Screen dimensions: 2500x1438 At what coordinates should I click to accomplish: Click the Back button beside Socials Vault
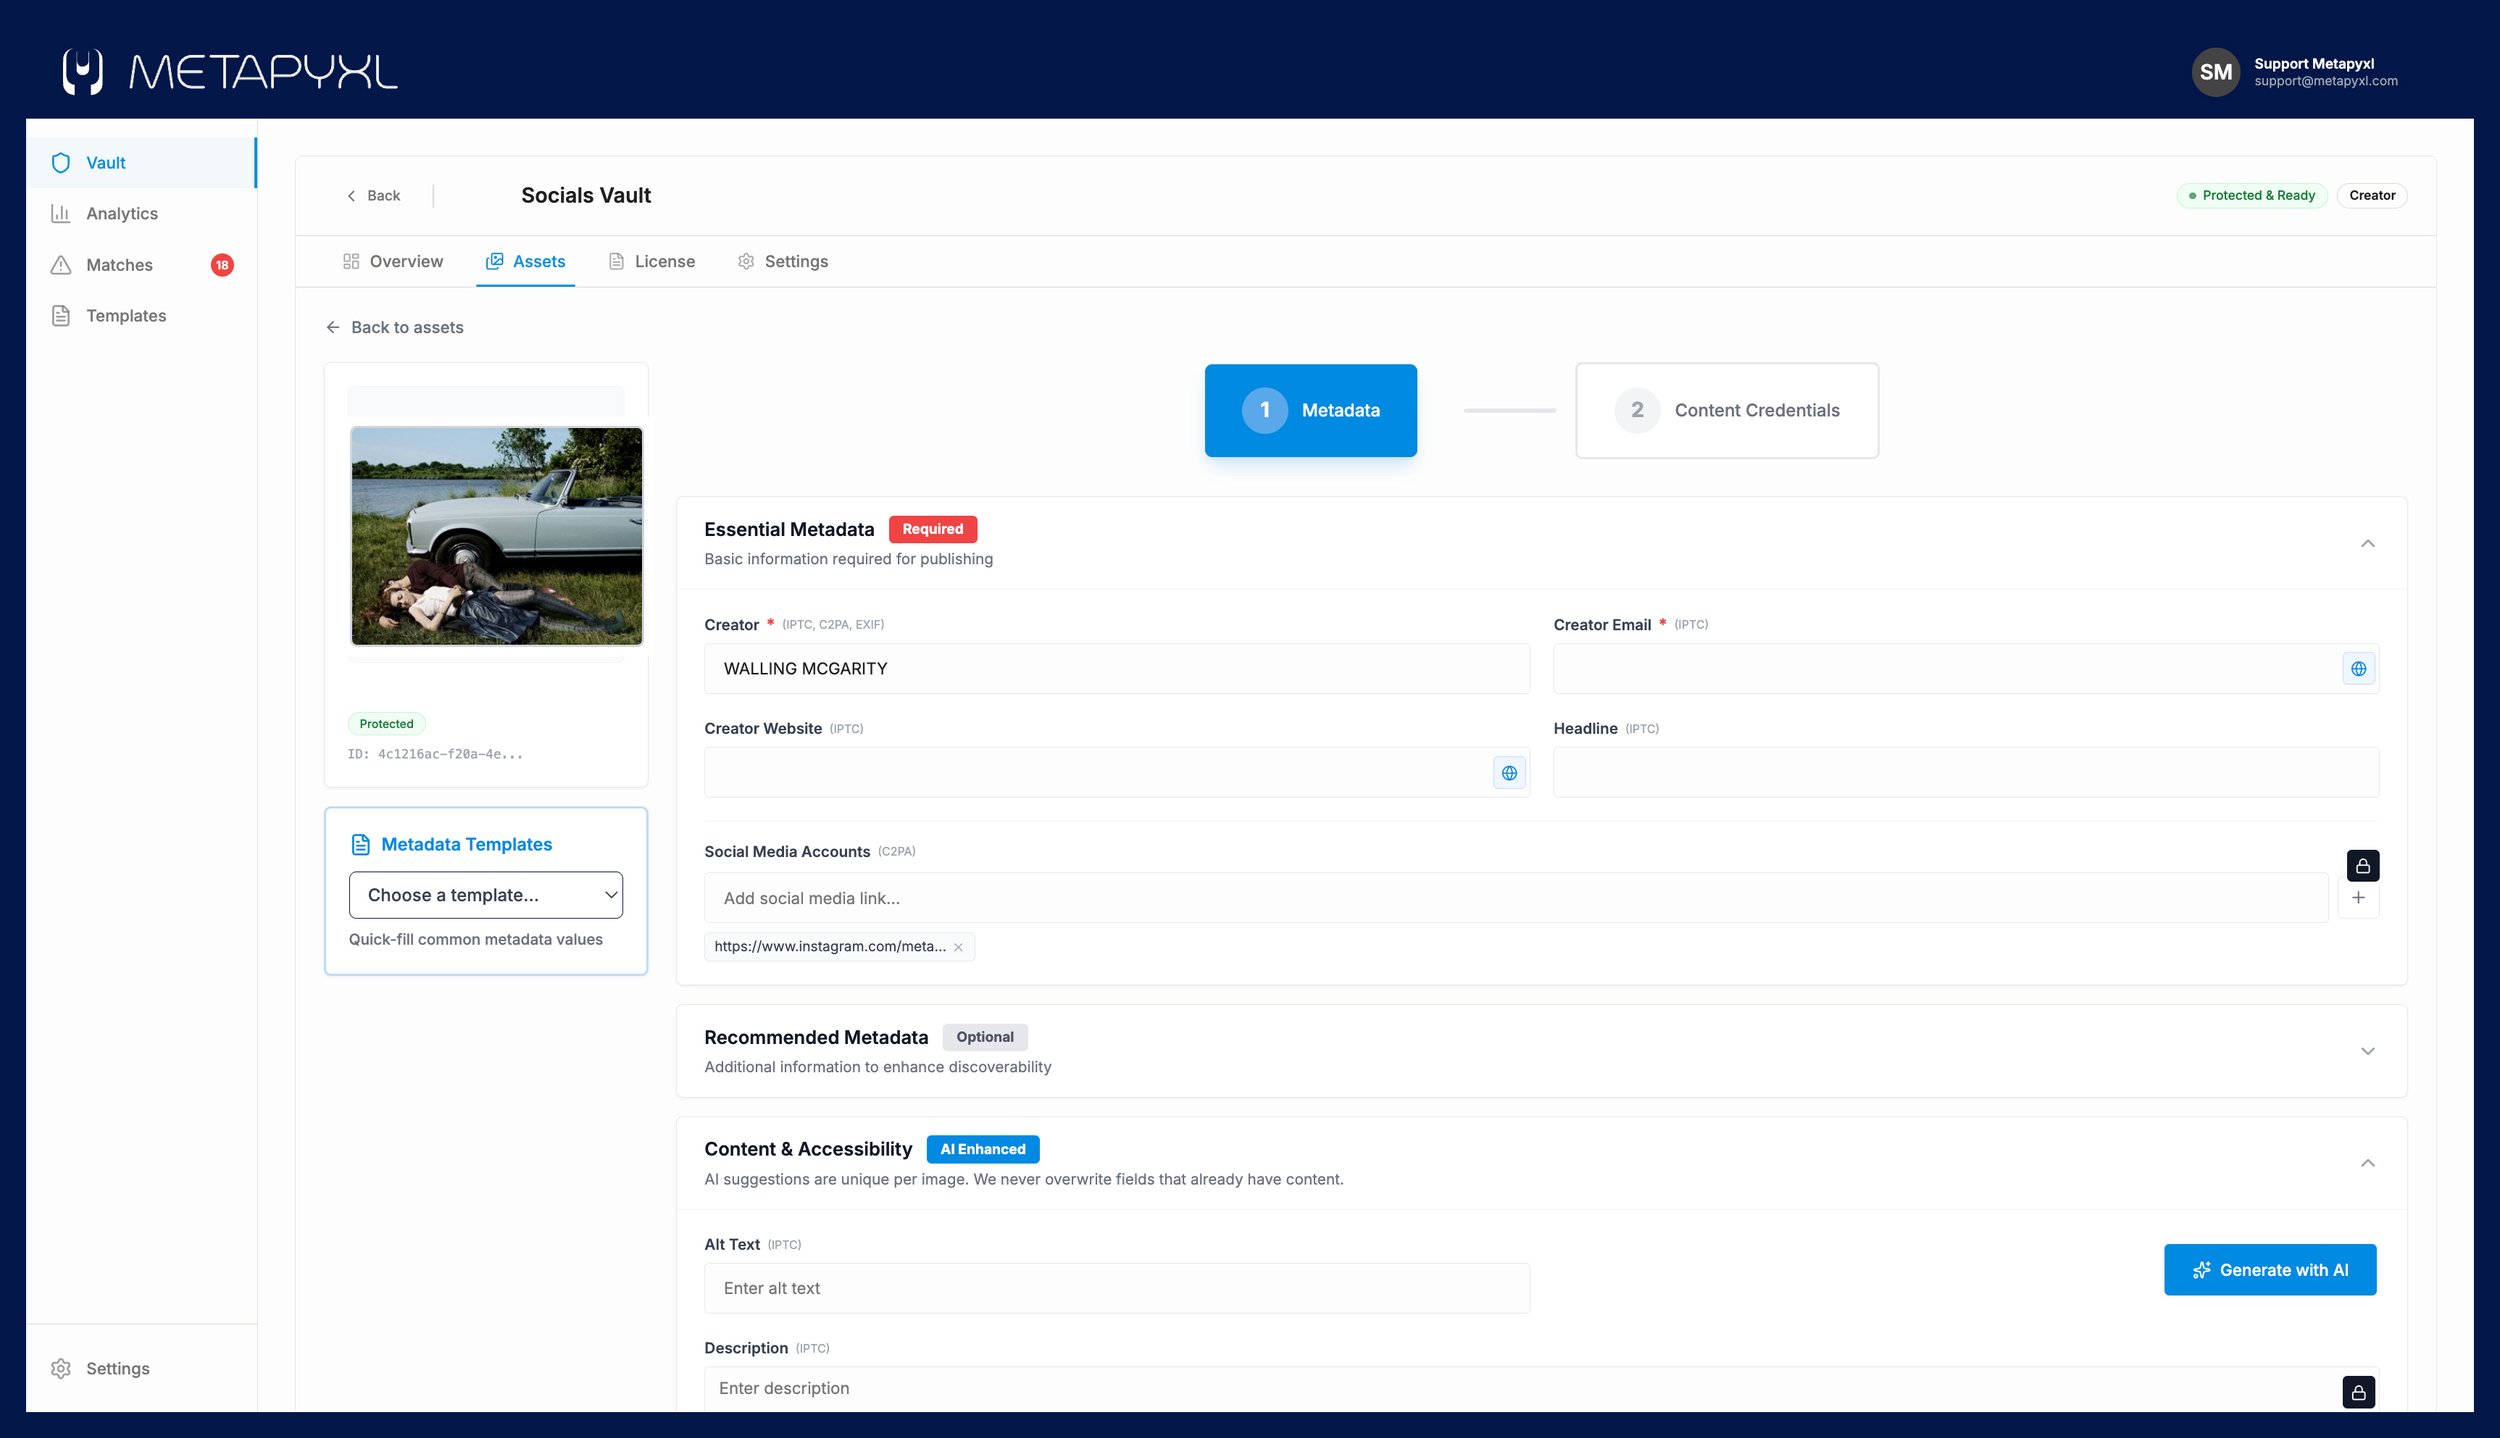373,196
